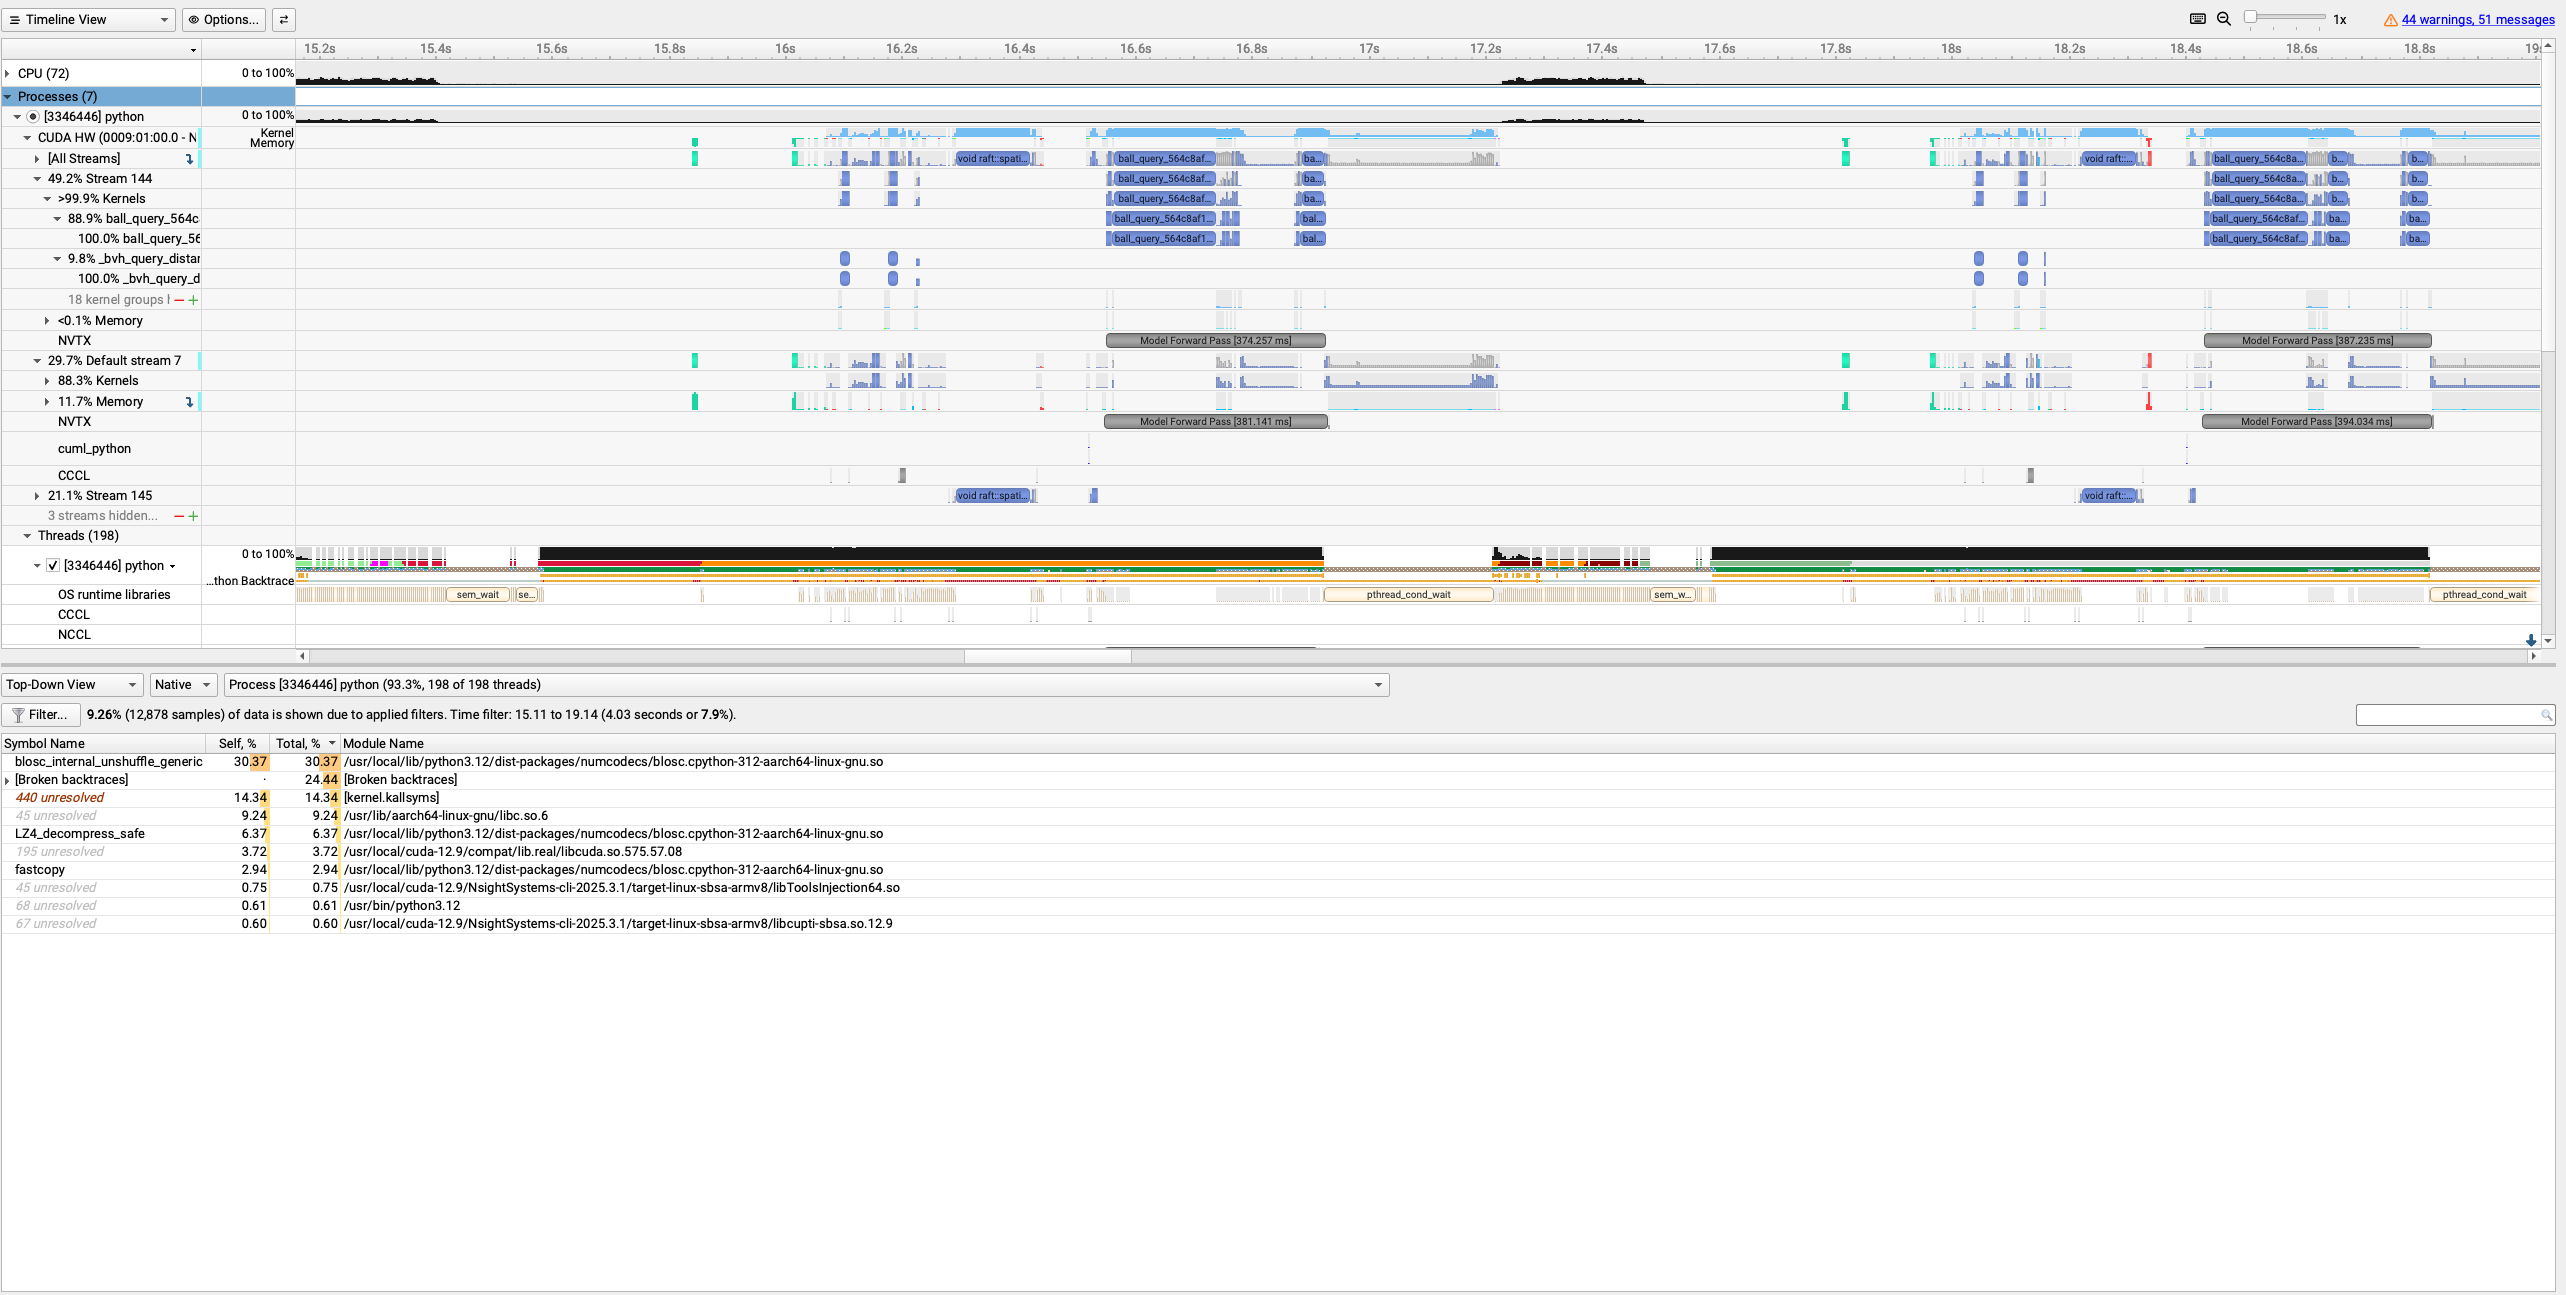Click green plus beside 3 streams hidden
The width and height of the screenshot is (2566, 1295).
[x=193, y=516]
